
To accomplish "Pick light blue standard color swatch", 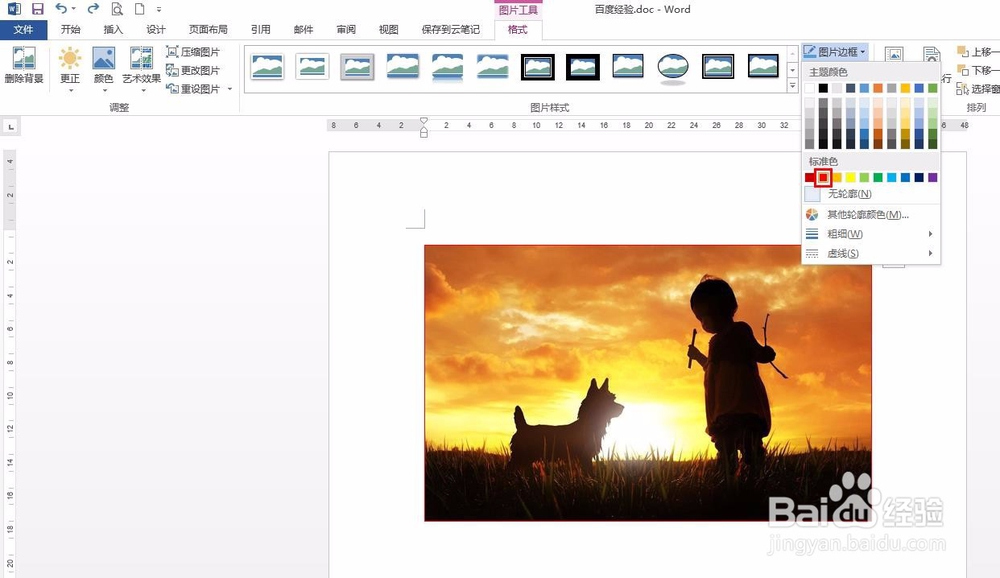I will pos(892,177).
